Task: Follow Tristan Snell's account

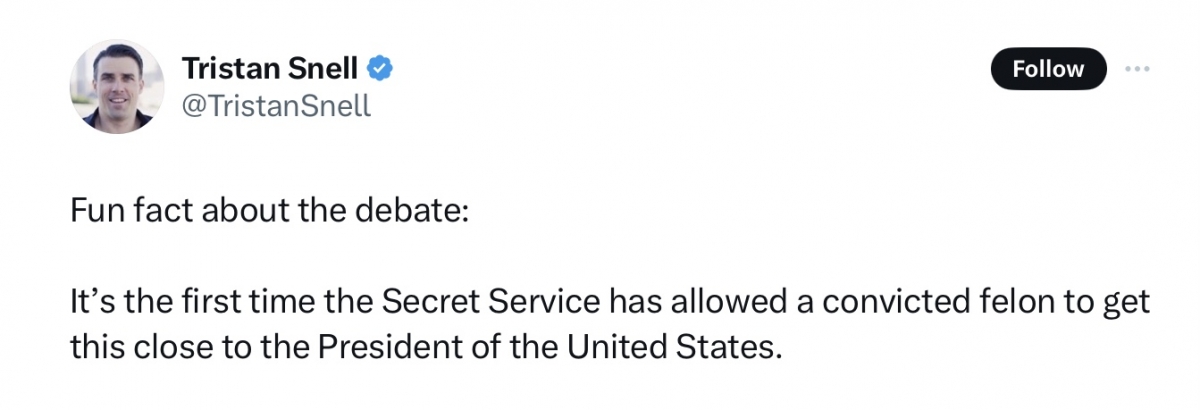Action: 1048,69
